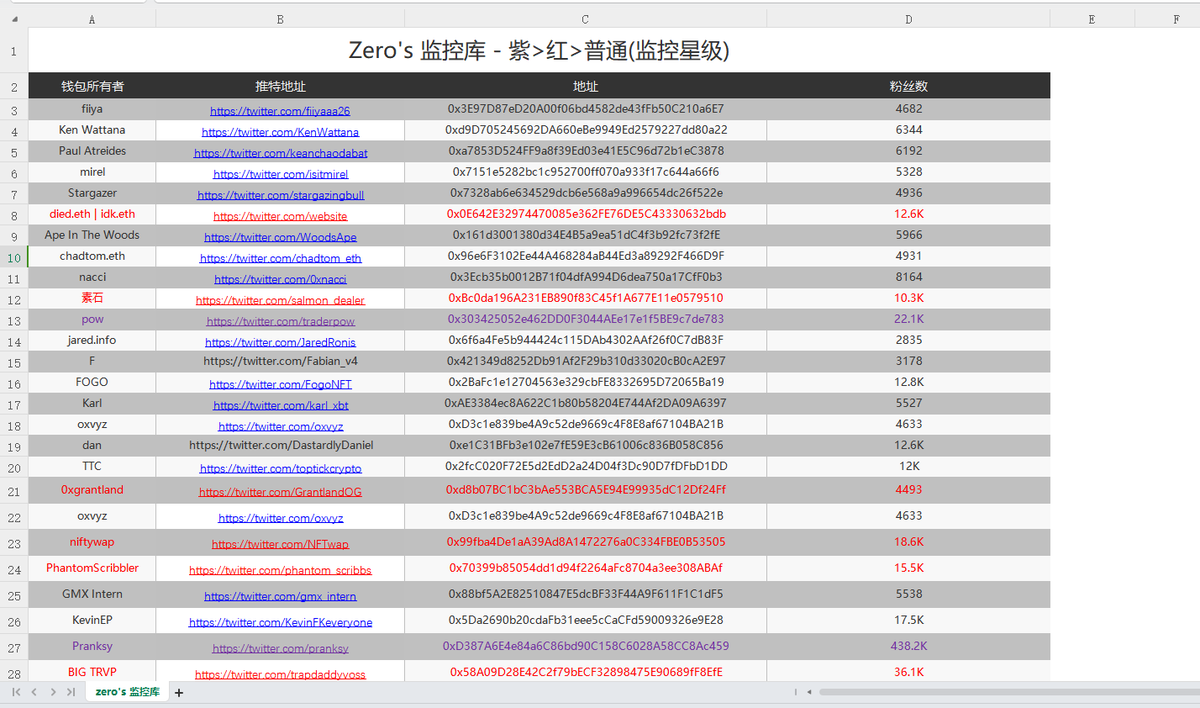
Task: Select the PhantomScribbler owner cell
Action: 92,568
